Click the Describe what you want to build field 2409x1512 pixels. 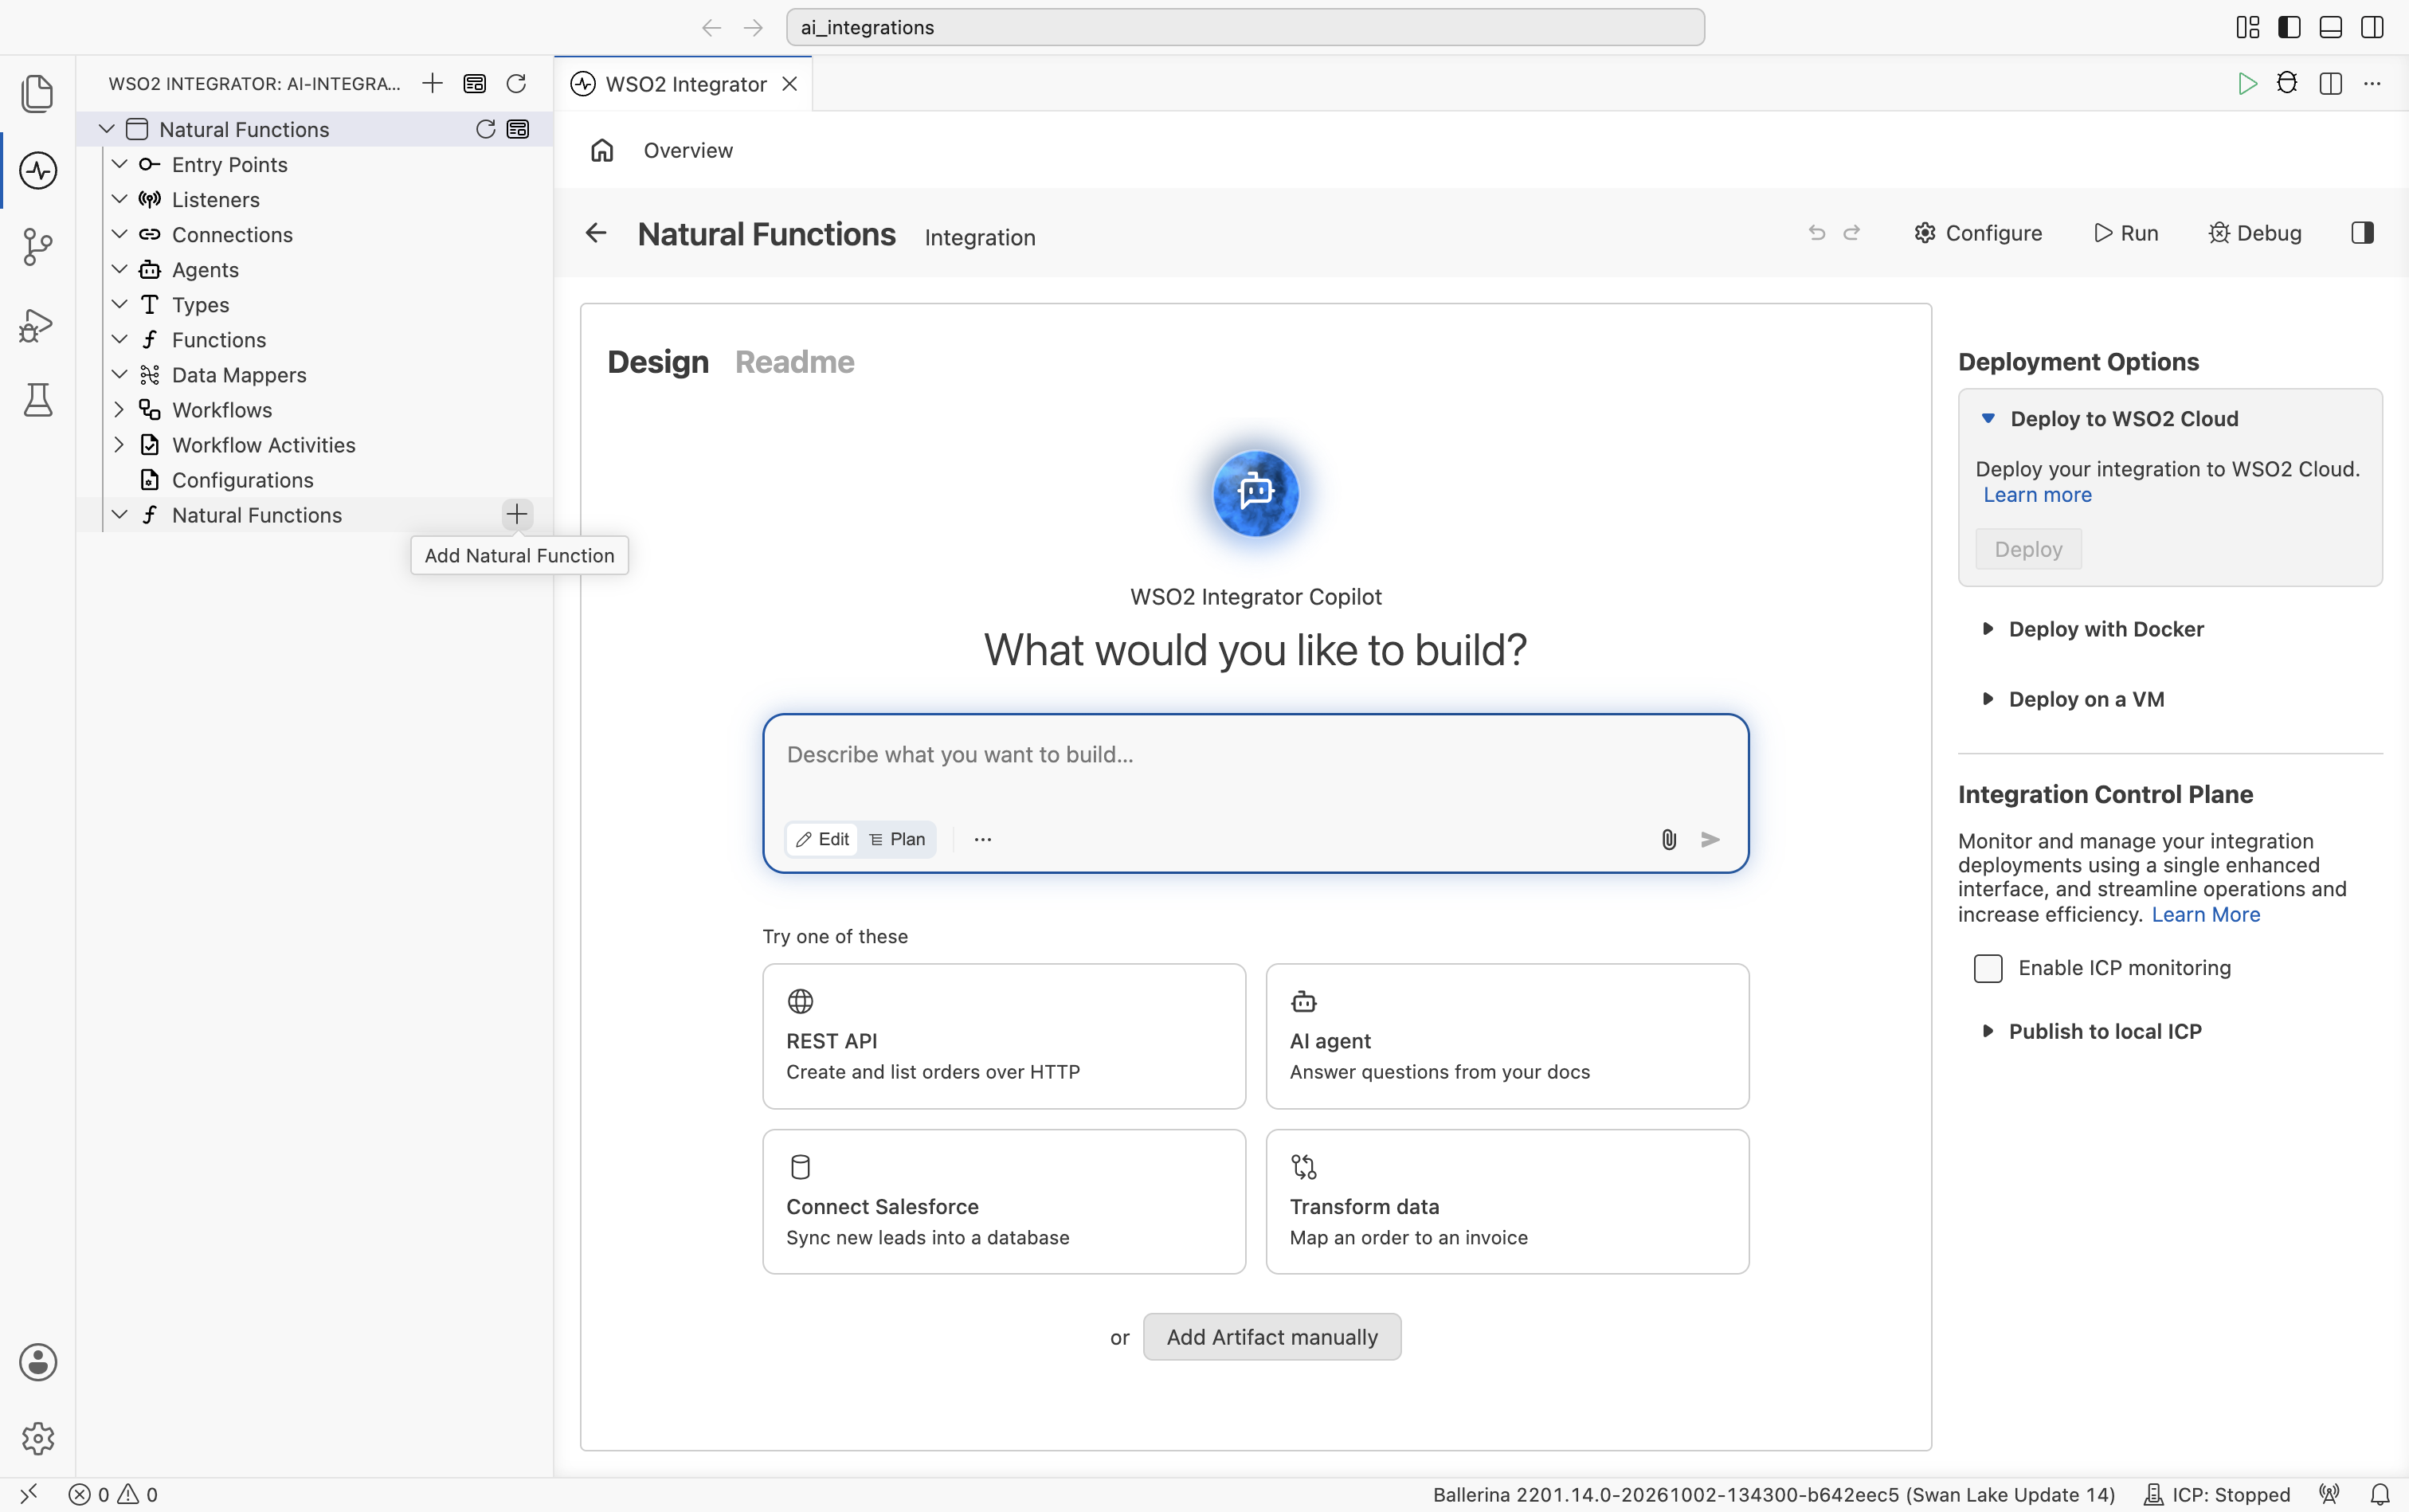1255,755
